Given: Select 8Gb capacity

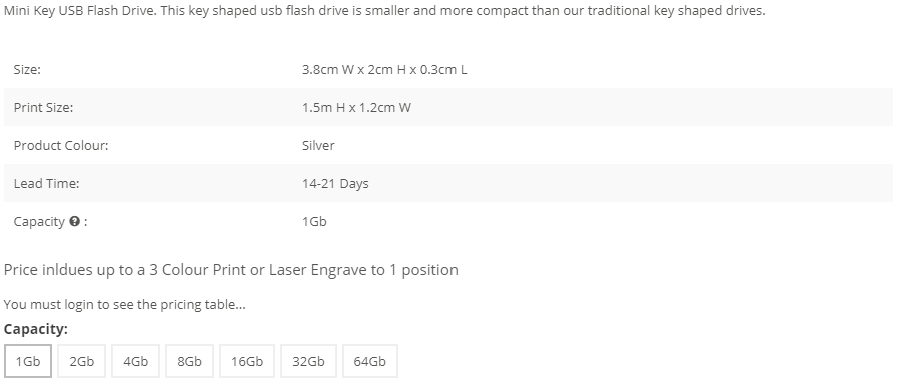Looking at the screenshot, I should [189, 361].
